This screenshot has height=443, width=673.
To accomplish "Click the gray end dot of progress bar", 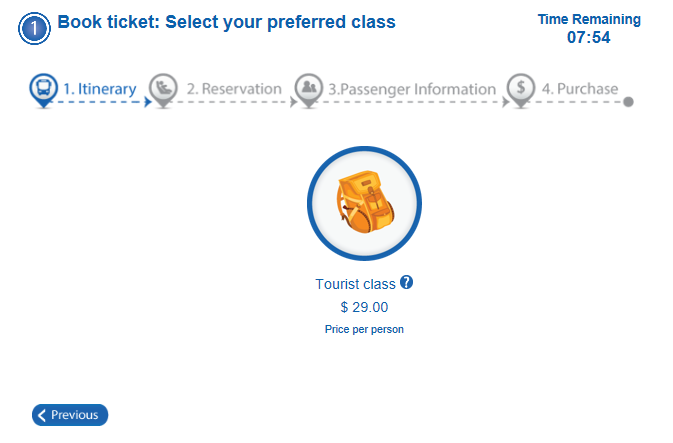I will tap(628, 102).
